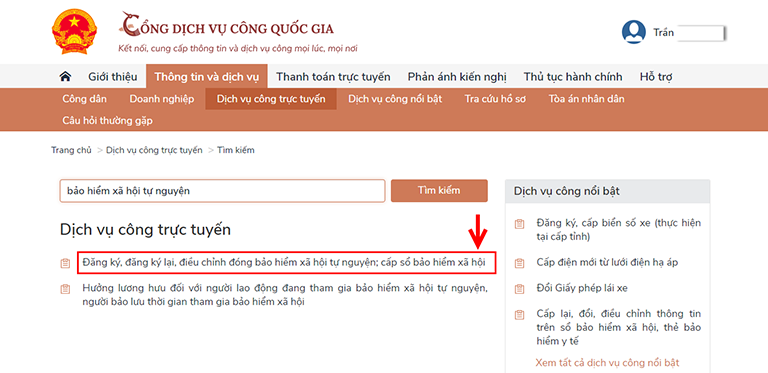
Task: Click the Tìm kiếm breadcrumb
Action: pyautogui.click(x=236, y=150)
